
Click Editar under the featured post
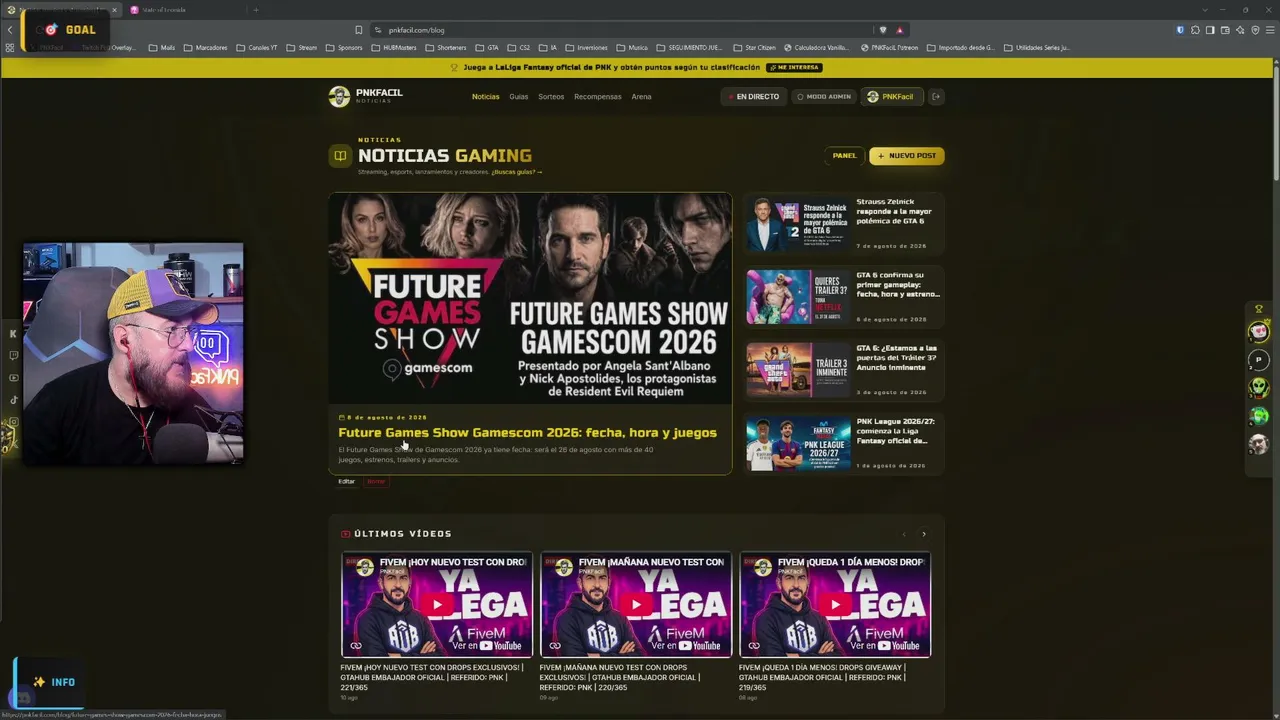coord(346,482)
